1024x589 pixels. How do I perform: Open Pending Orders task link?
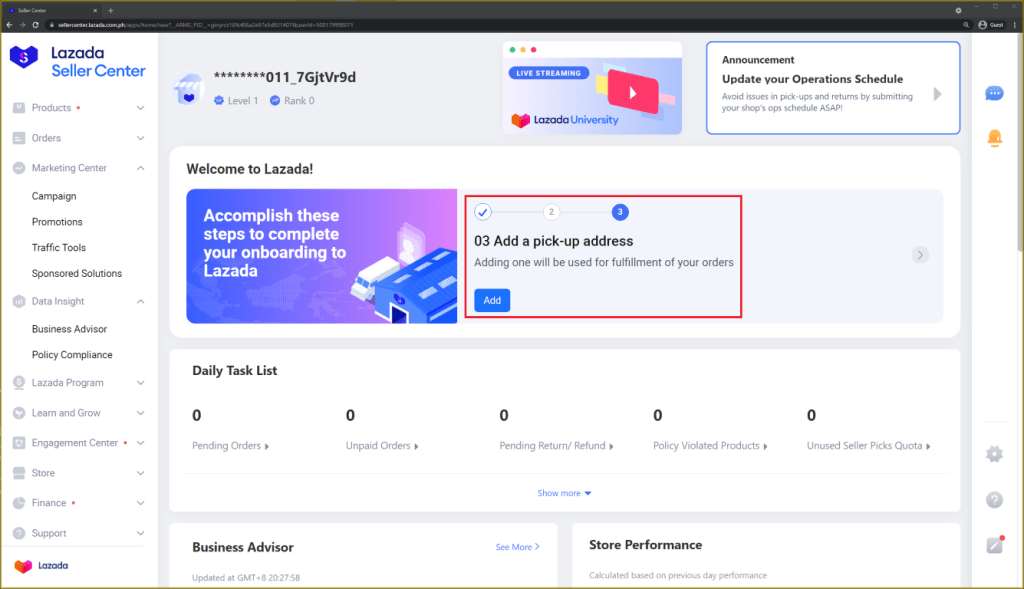click(230, 446)
